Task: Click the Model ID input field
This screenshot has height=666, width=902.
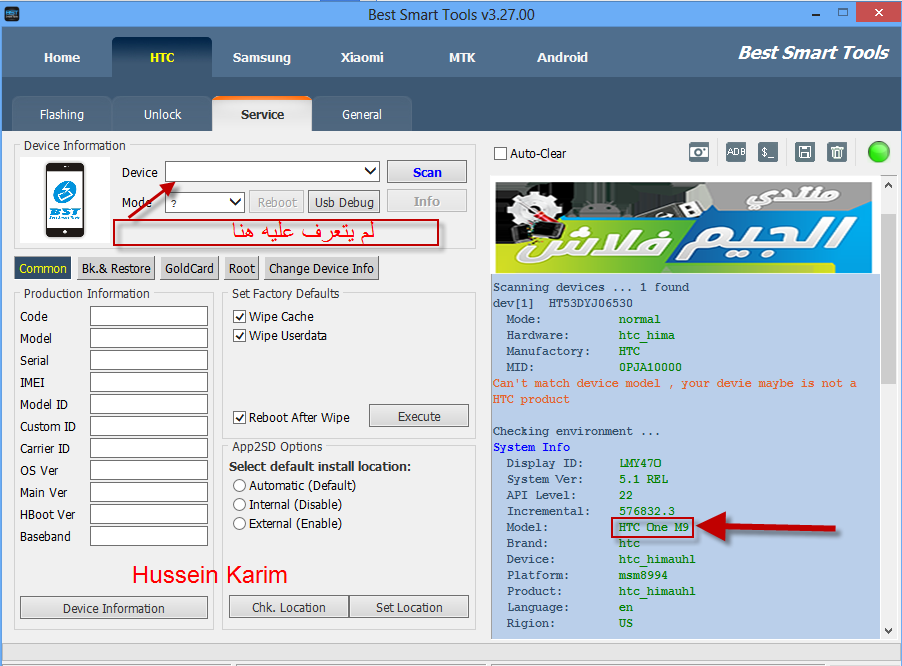Action: [149, 404]
